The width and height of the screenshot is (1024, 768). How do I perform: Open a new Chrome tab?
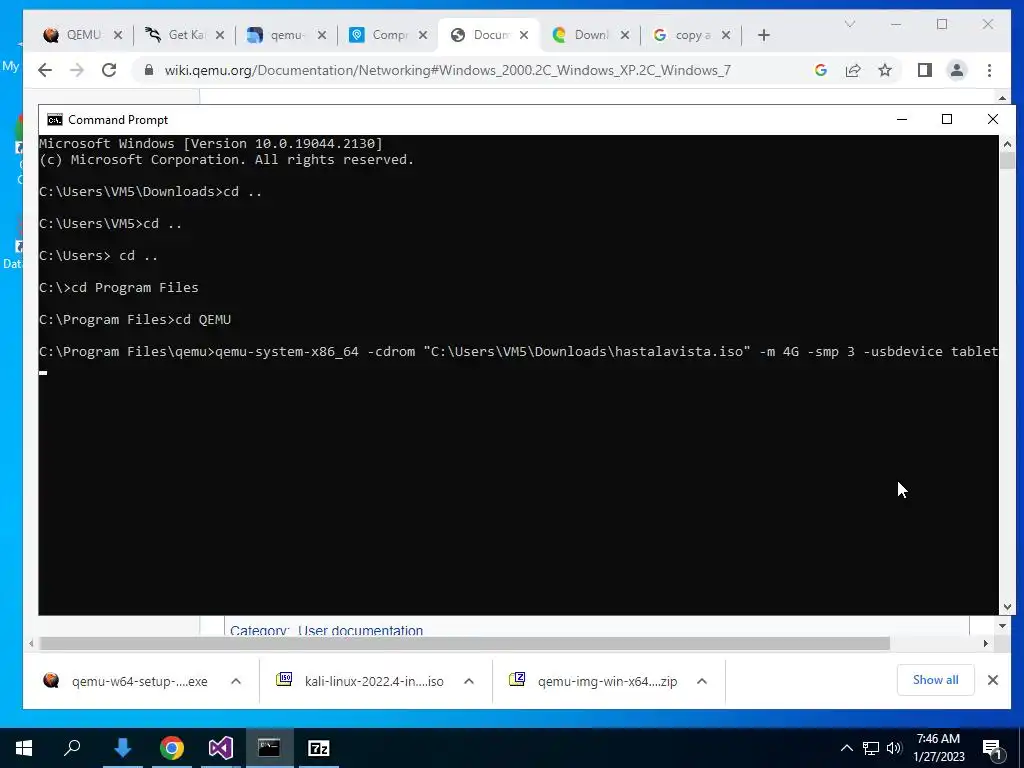[763, 35]
